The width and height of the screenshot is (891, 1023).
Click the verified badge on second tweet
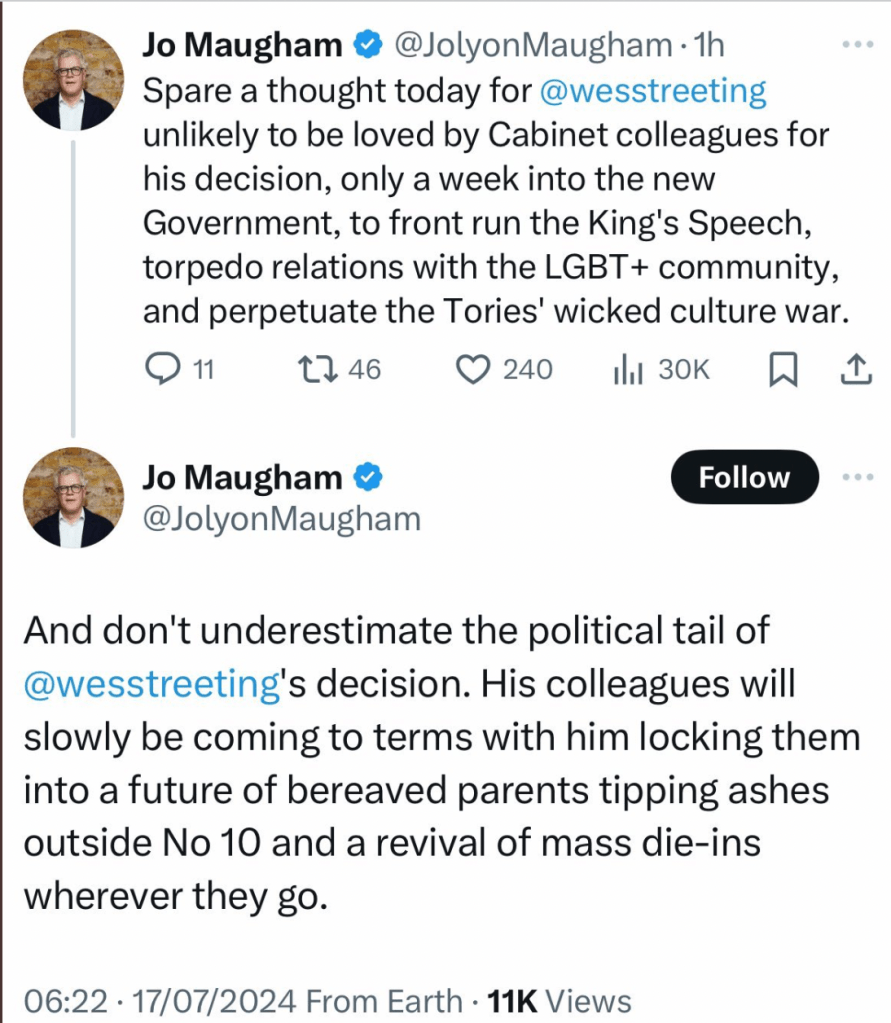pyautogui.click(x=369, y=479)
